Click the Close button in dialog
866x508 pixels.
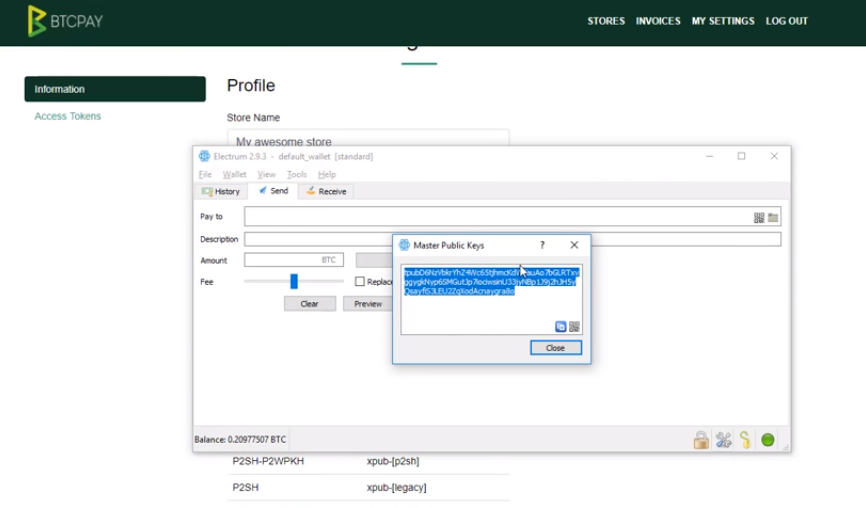coord(556,348)
